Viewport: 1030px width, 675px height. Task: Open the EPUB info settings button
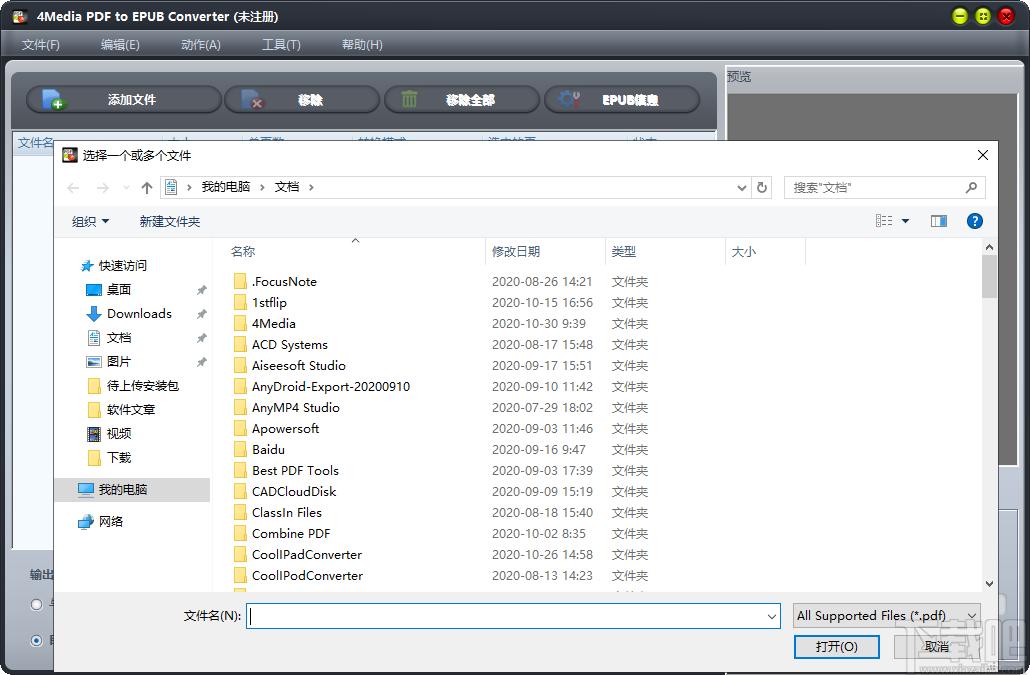[621, 100]
